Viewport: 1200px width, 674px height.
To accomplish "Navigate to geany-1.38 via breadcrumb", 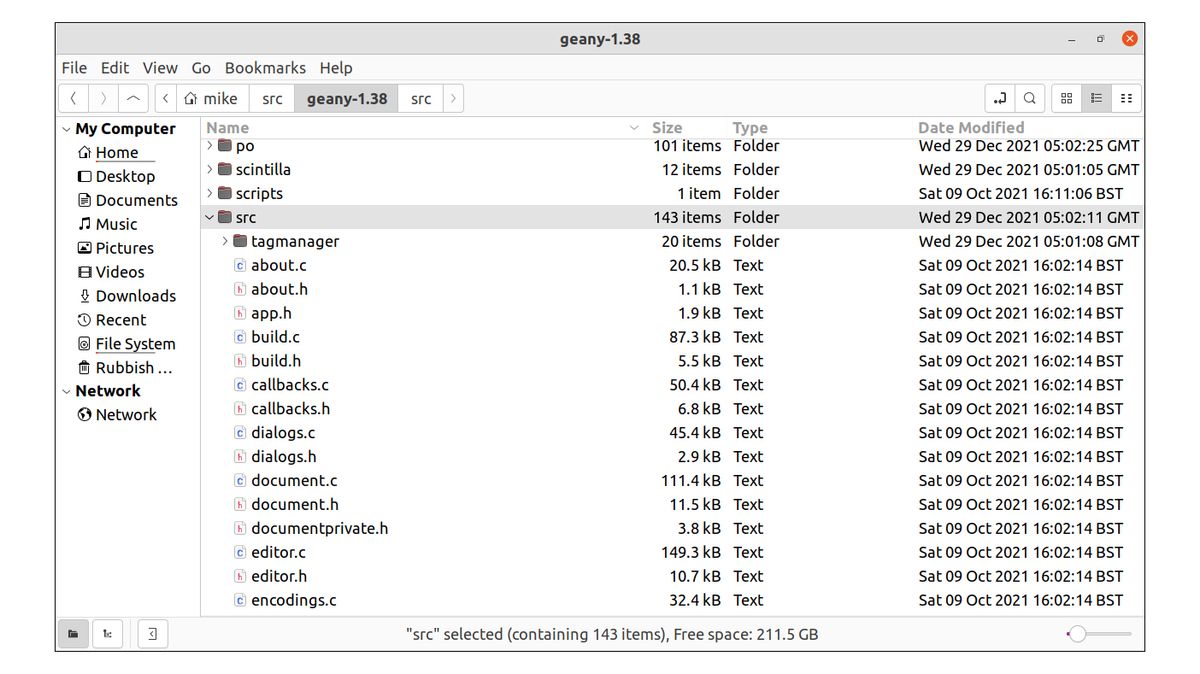I will point(346,98).
